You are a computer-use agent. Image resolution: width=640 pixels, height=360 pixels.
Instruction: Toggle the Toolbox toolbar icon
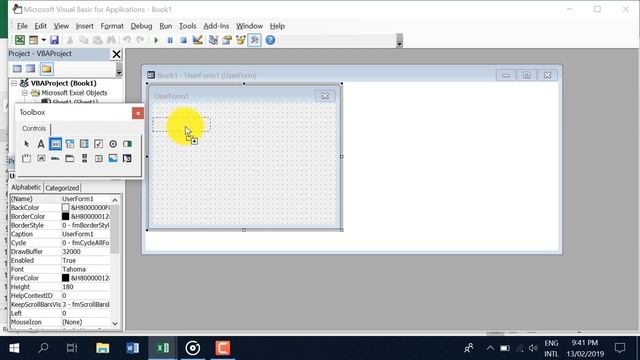254,40
